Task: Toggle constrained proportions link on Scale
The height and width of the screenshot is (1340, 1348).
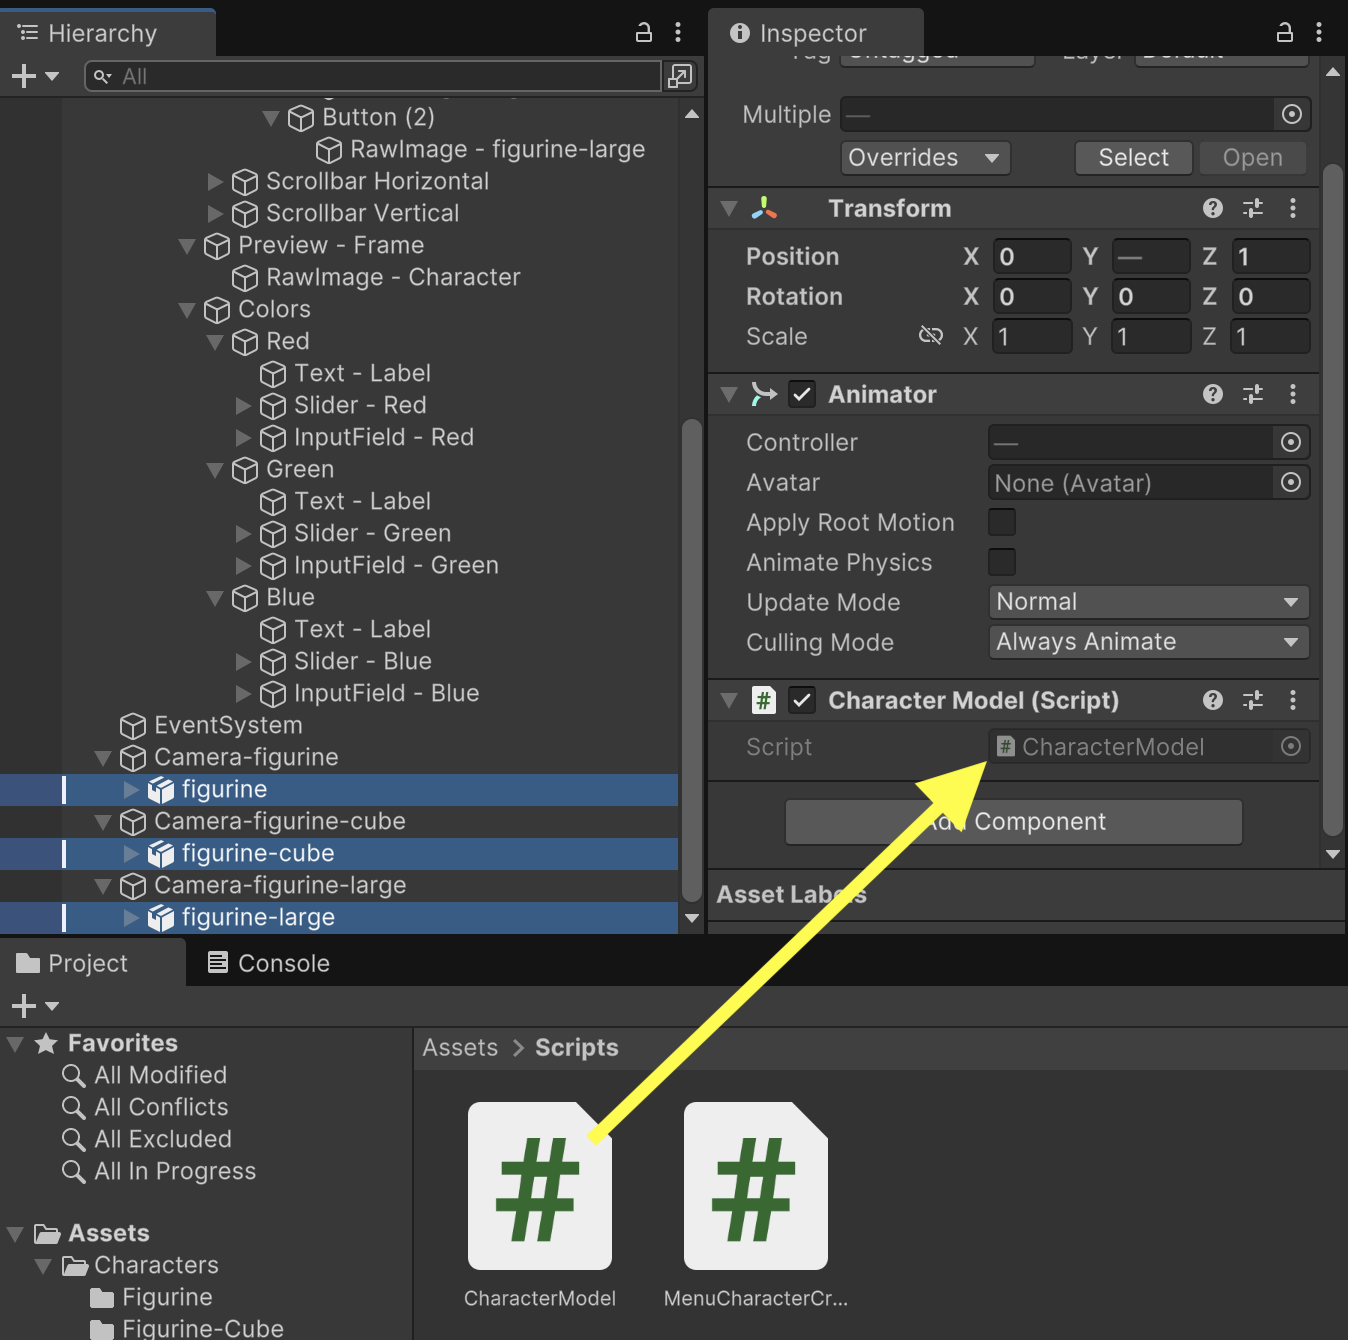Action: point(930,336)
